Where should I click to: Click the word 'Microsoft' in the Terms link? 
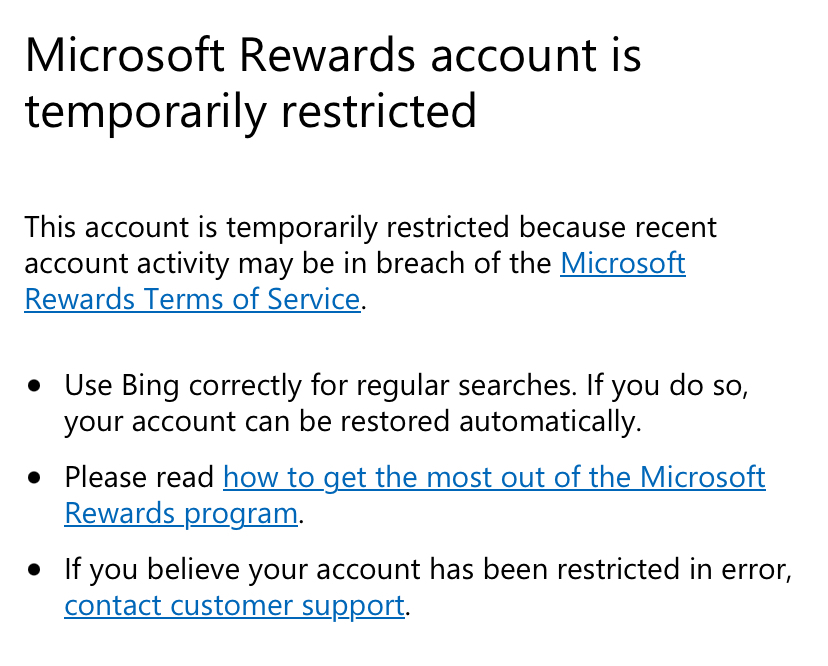pyautogui.click(x=623, y=263)
